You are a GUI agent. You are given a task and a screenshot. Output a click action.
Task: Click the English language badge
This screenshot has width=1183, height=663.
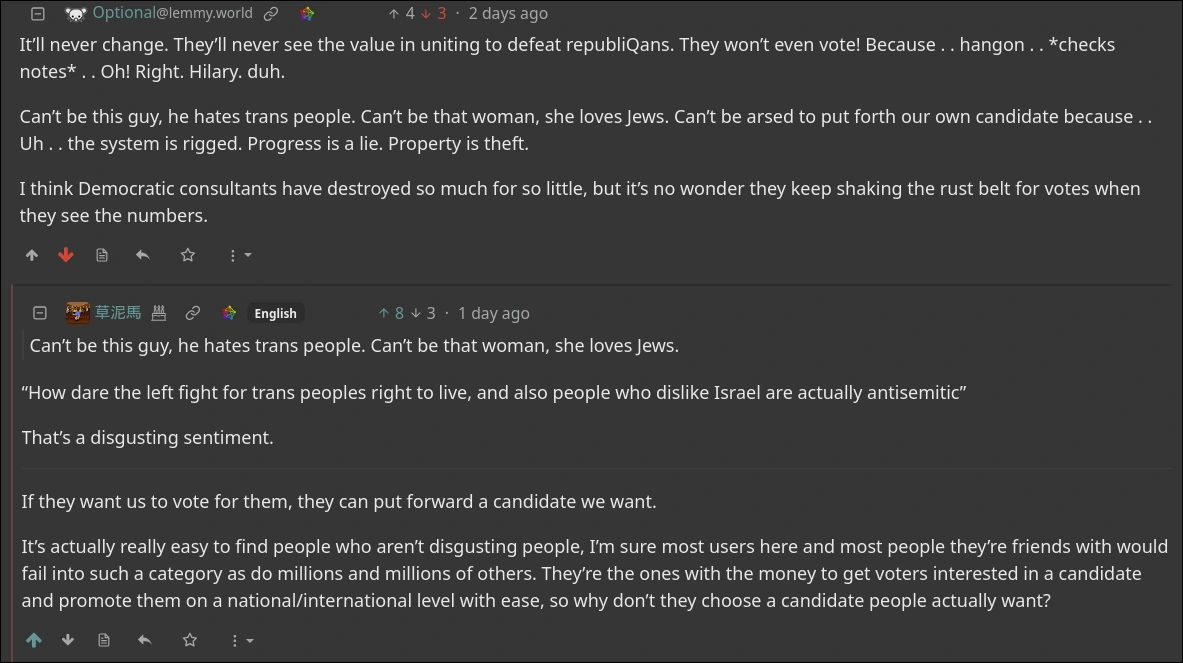point(275,313)
